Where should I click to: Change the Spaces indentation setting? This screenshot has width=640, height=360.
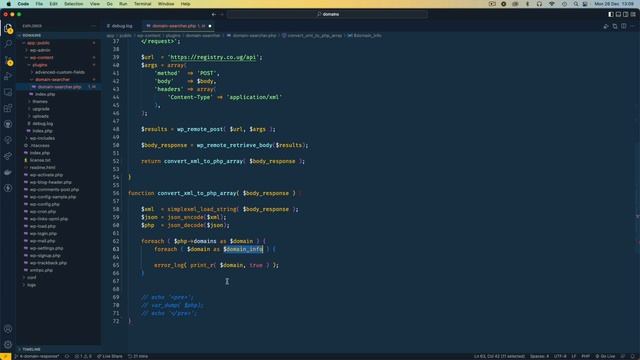[539, 356]
